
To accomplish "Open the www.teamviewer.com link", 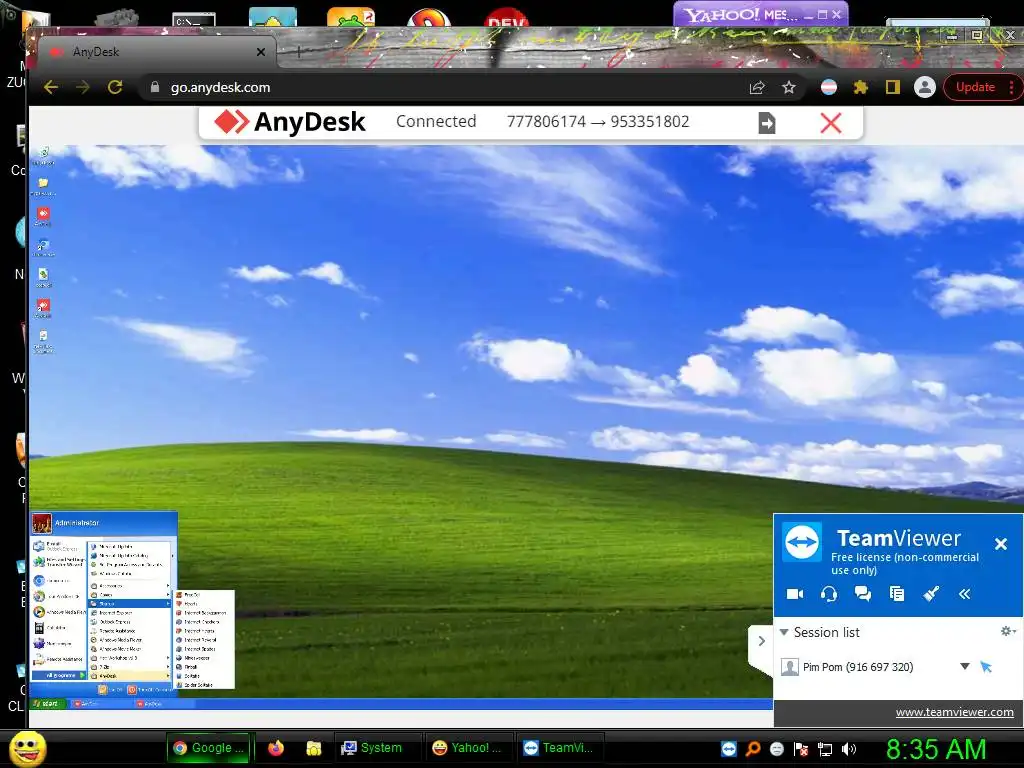I will (x=954, y=712).
